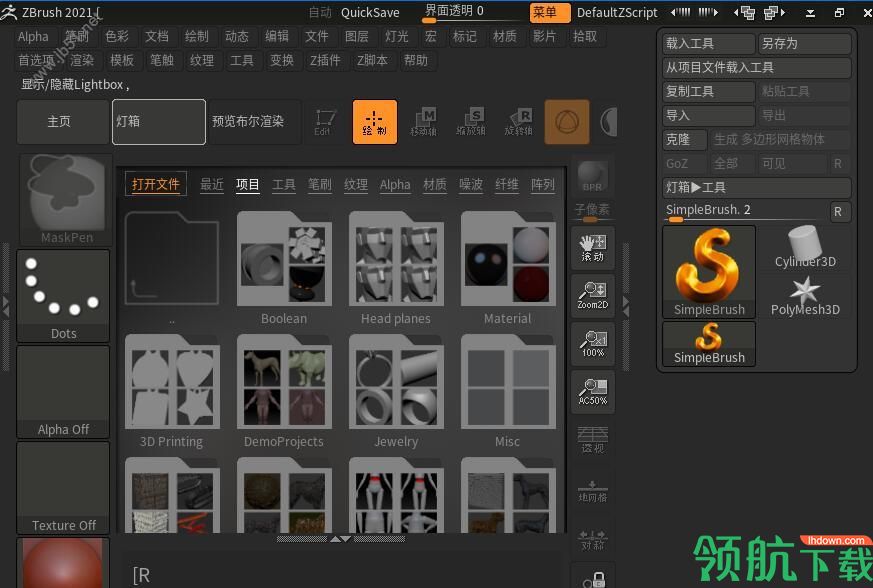Click the Clone tool button

pyautogui.click(x=685, y=140)
